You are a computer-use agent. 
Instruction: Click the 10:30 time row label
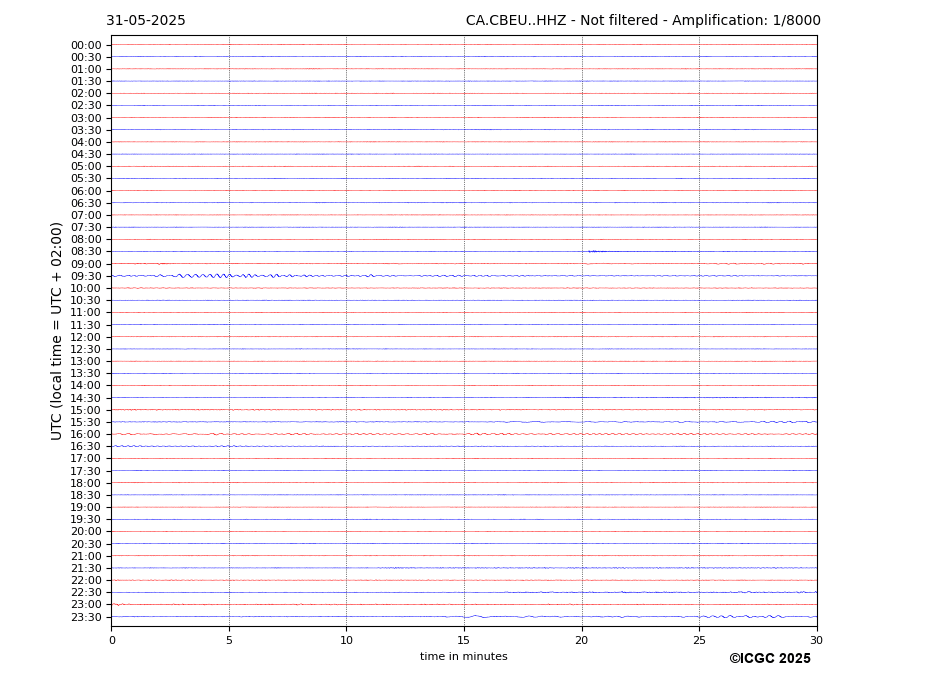pyautogui.click(x=86, y=300)
